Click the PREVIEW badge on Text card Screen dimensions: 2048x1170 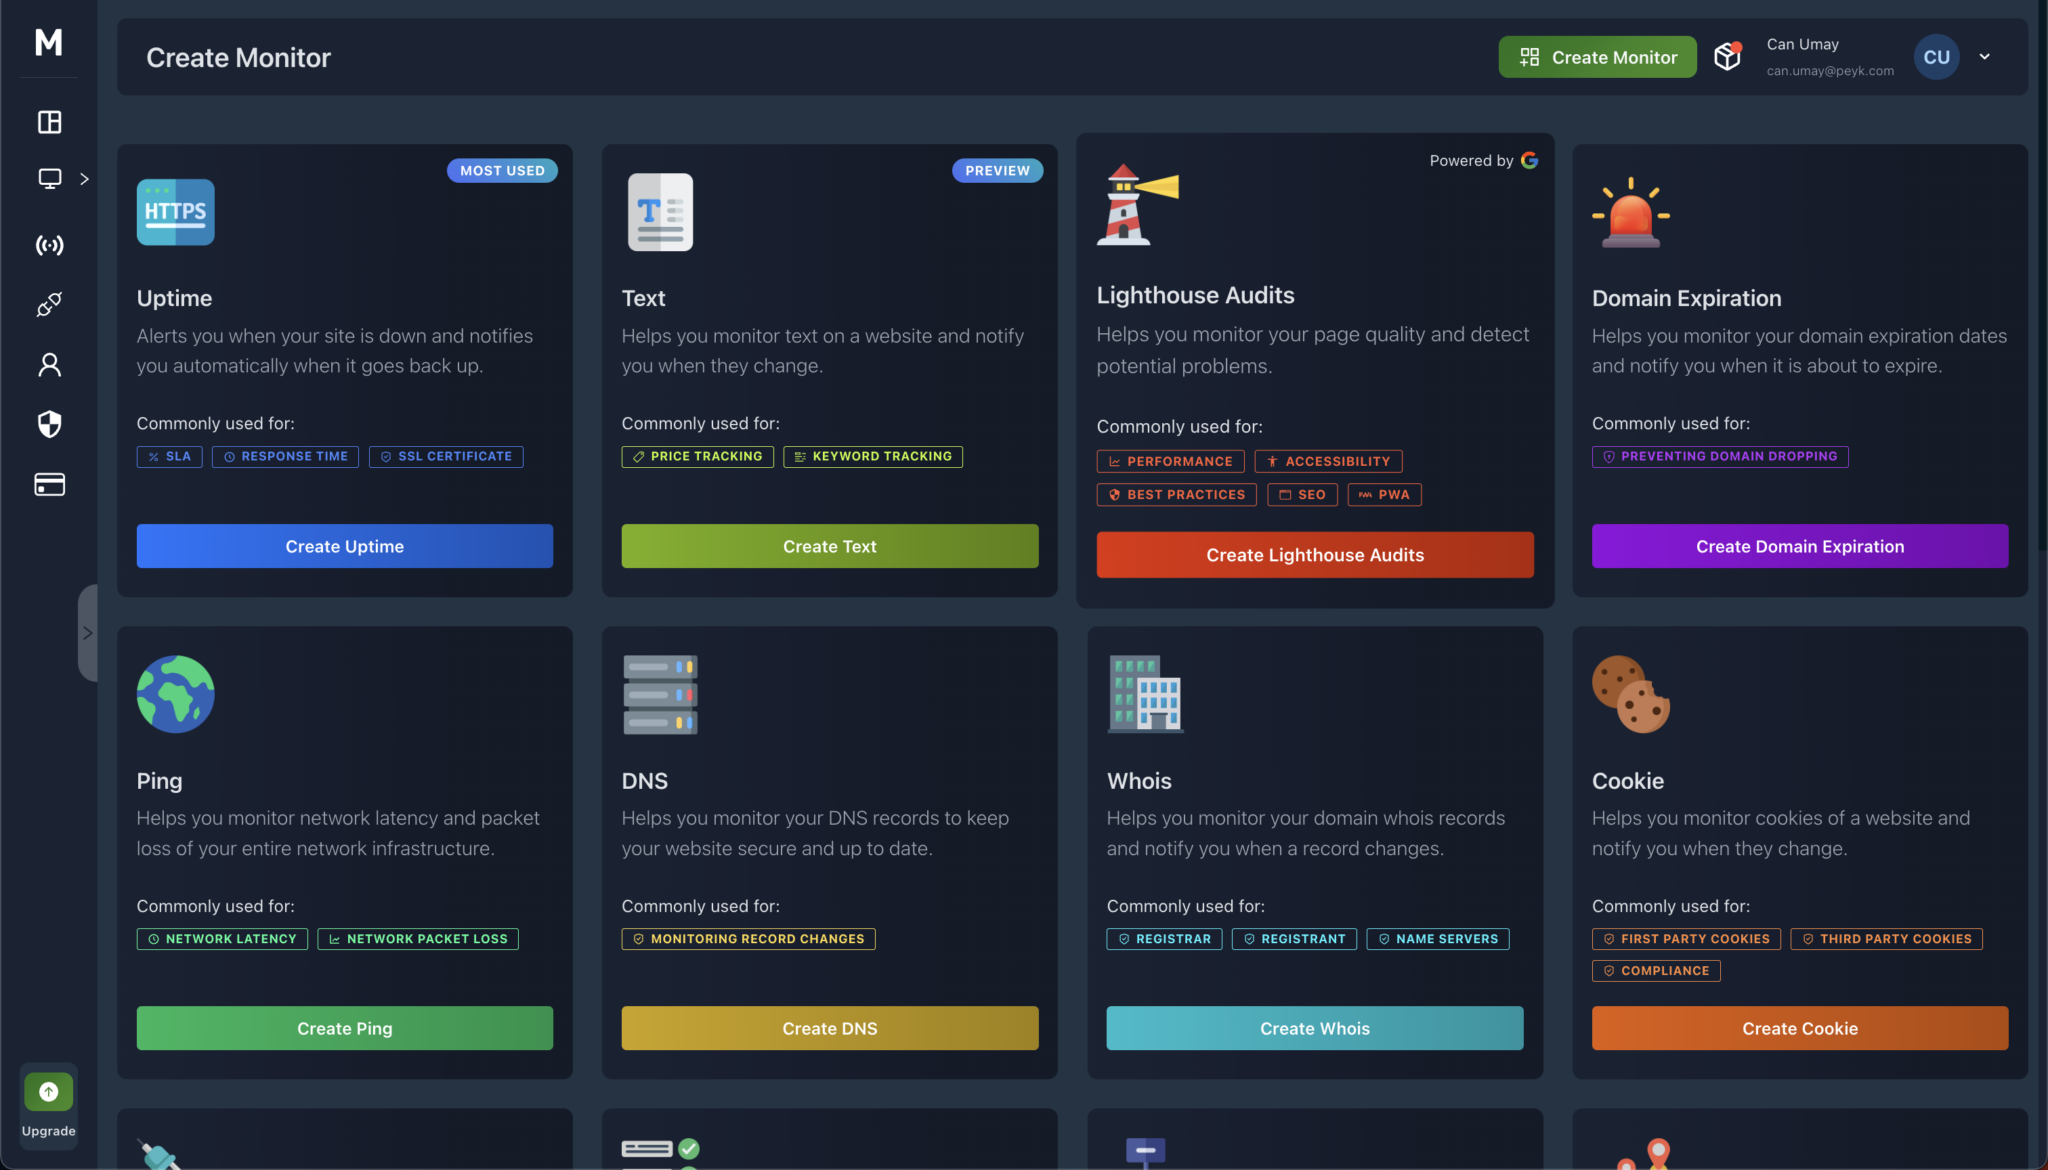(x=997, y=171)
